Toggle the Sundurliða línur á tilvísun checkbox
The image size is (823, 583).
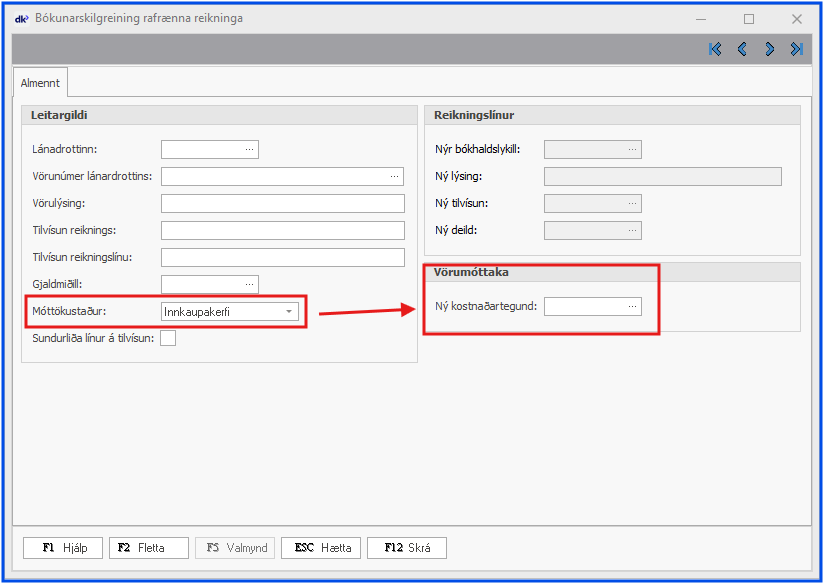coord(168,338)
